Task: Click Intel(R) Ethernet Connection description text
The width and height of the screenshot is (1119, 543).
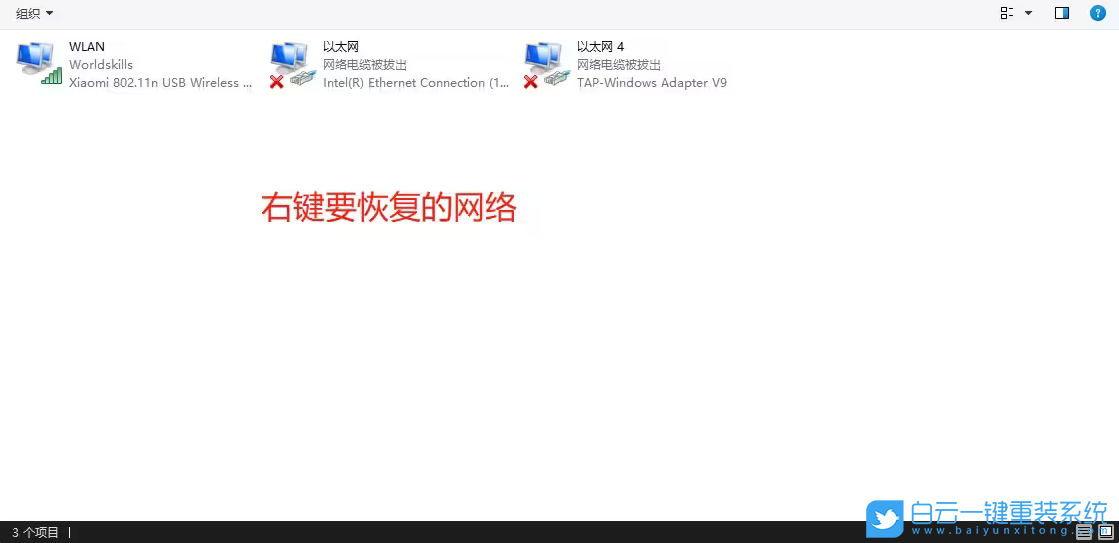Action: pyautogui.click(x=416, y=83)
